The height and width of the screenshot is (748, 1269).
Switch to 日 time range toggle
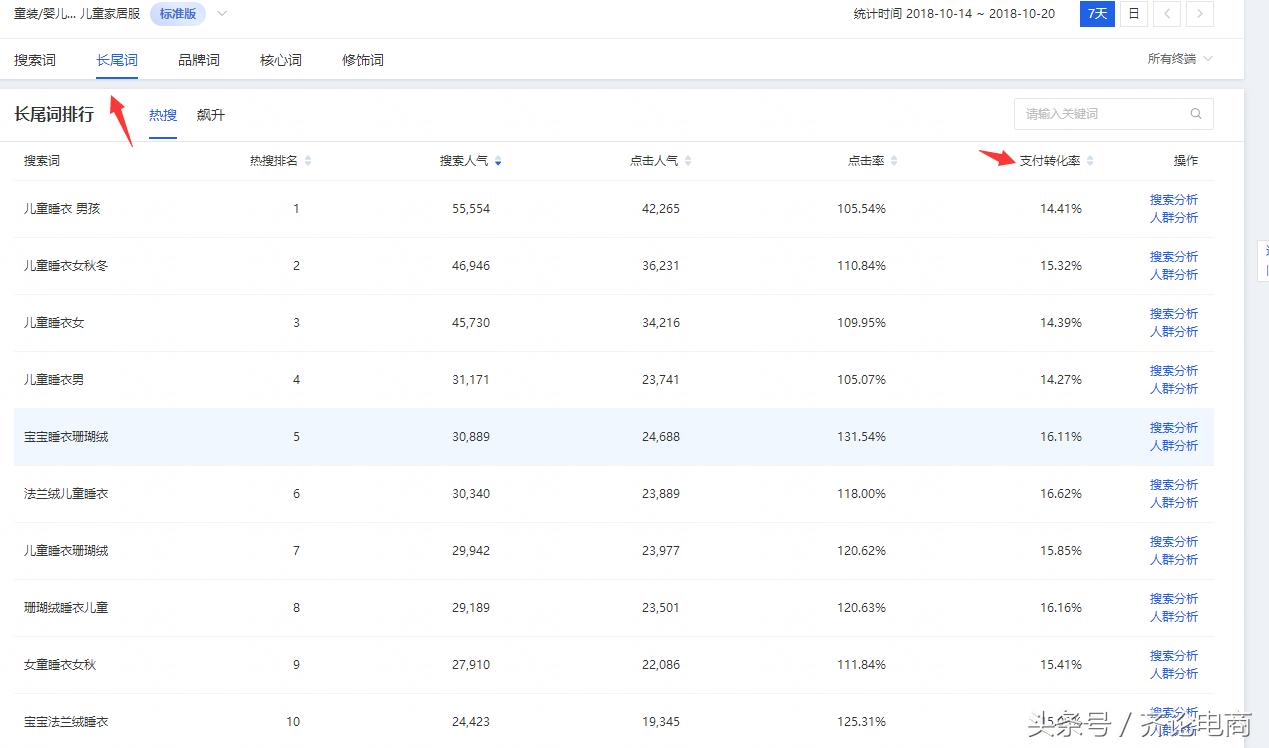pyautogui.click(x=1133, y=14)
